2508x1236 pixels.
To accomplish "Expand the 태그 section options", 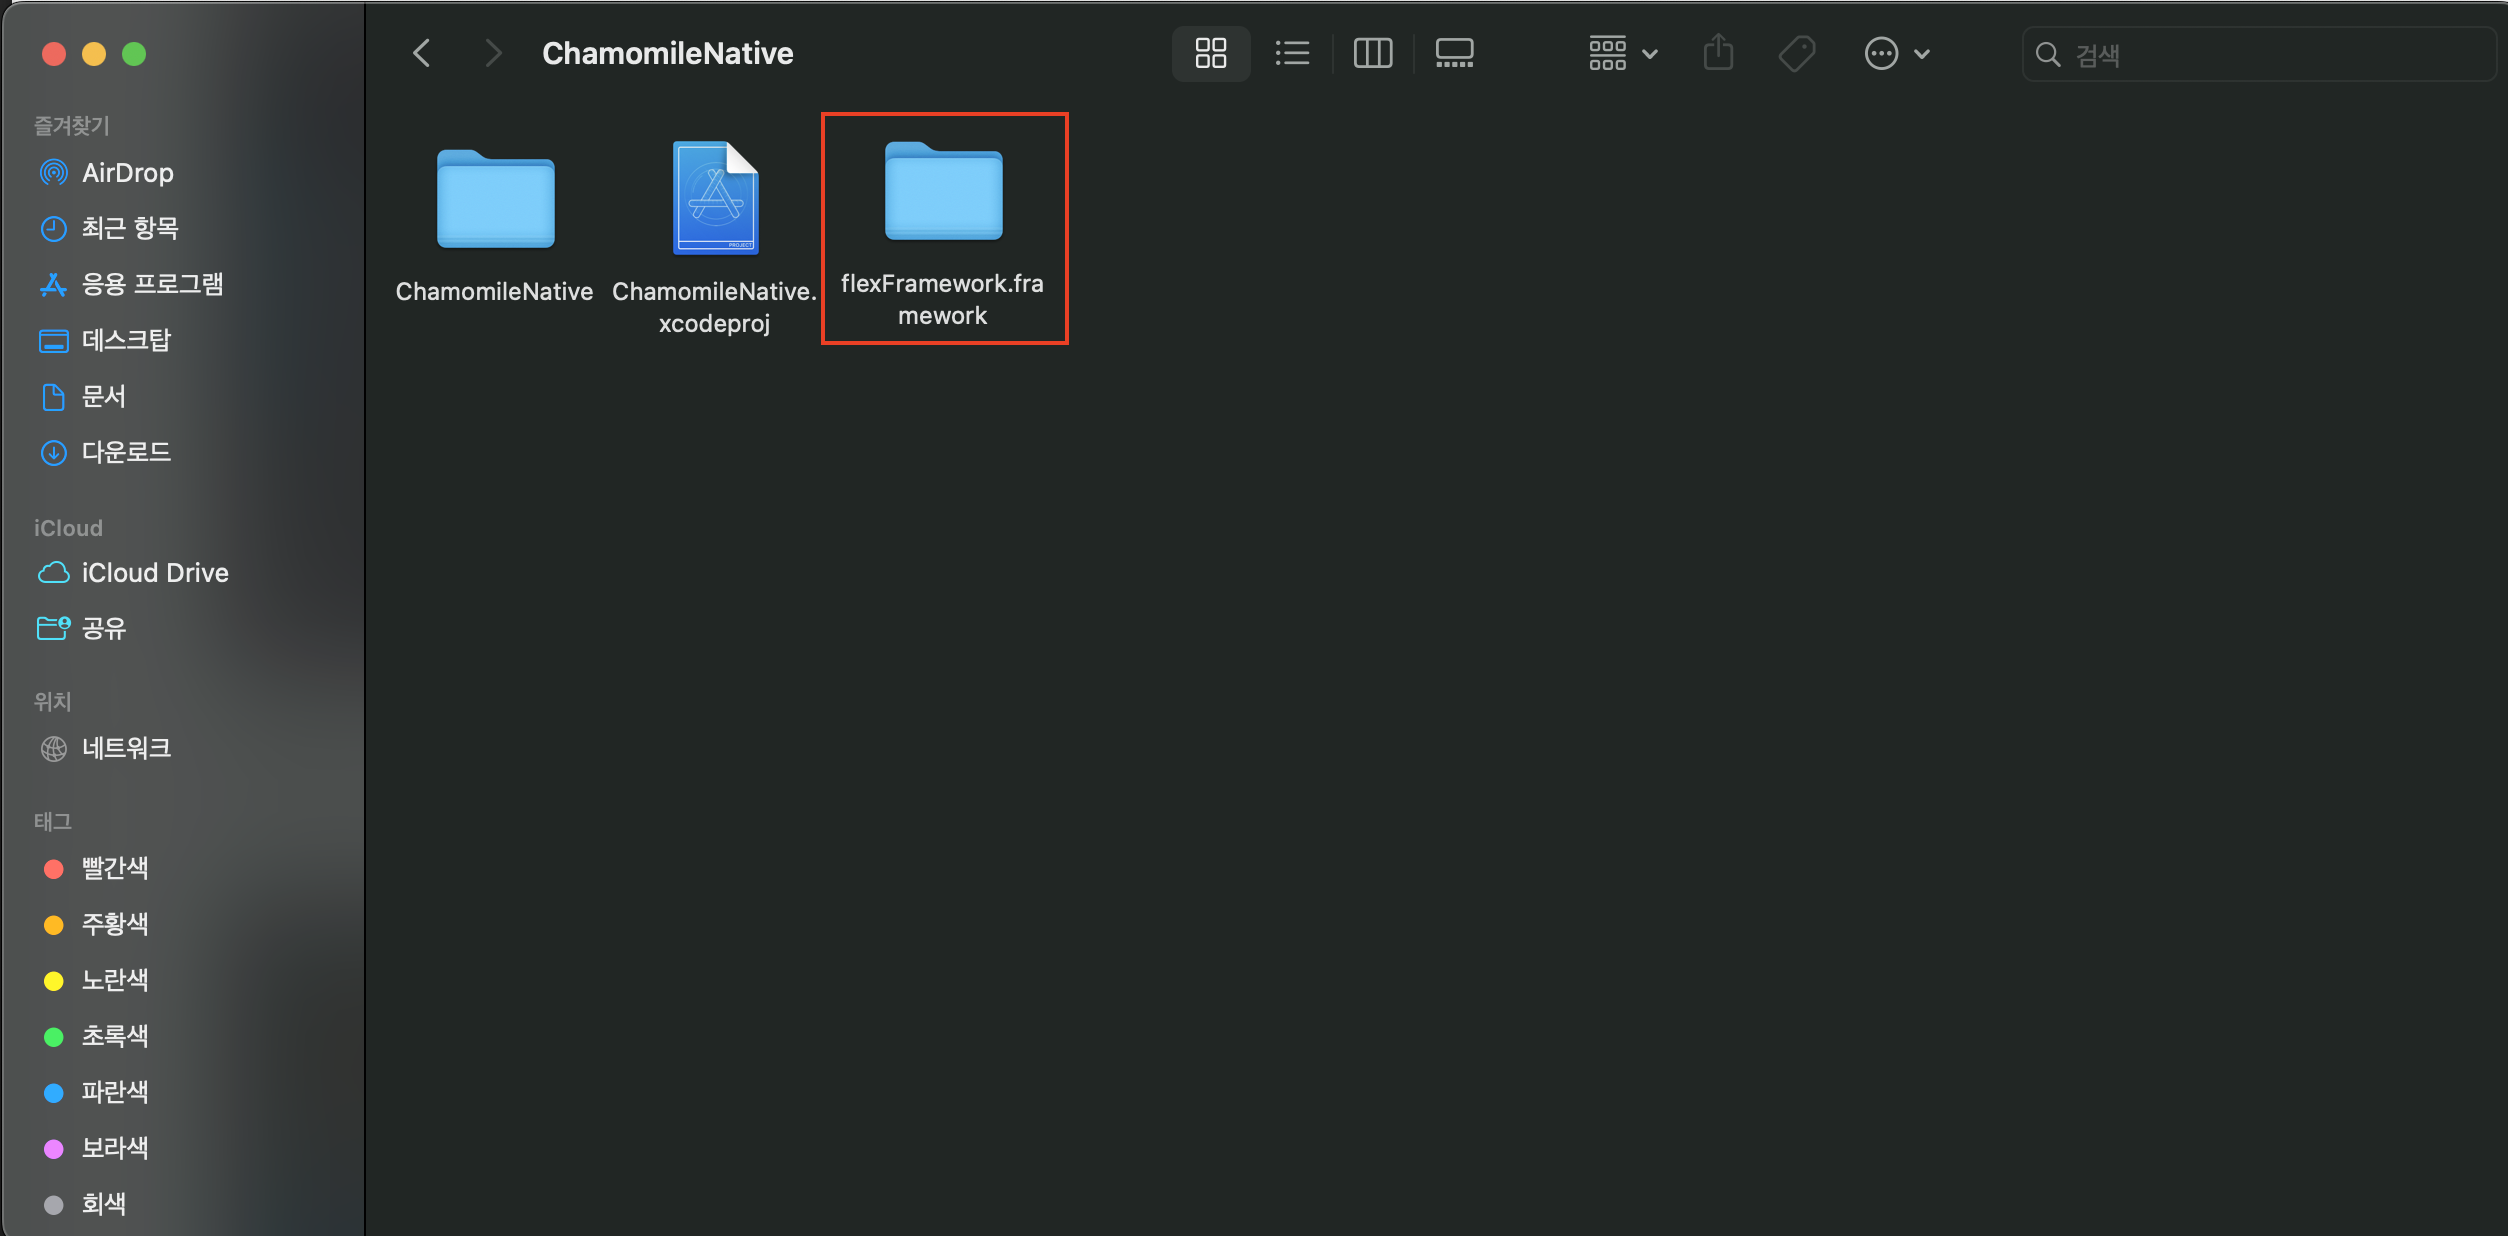I will tap(54, 820).
